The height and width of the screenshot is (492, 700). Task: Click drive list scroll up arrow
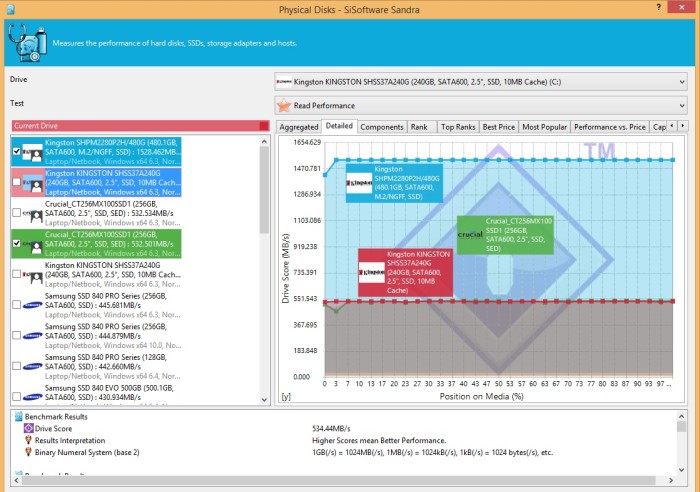tap(264, 142)
